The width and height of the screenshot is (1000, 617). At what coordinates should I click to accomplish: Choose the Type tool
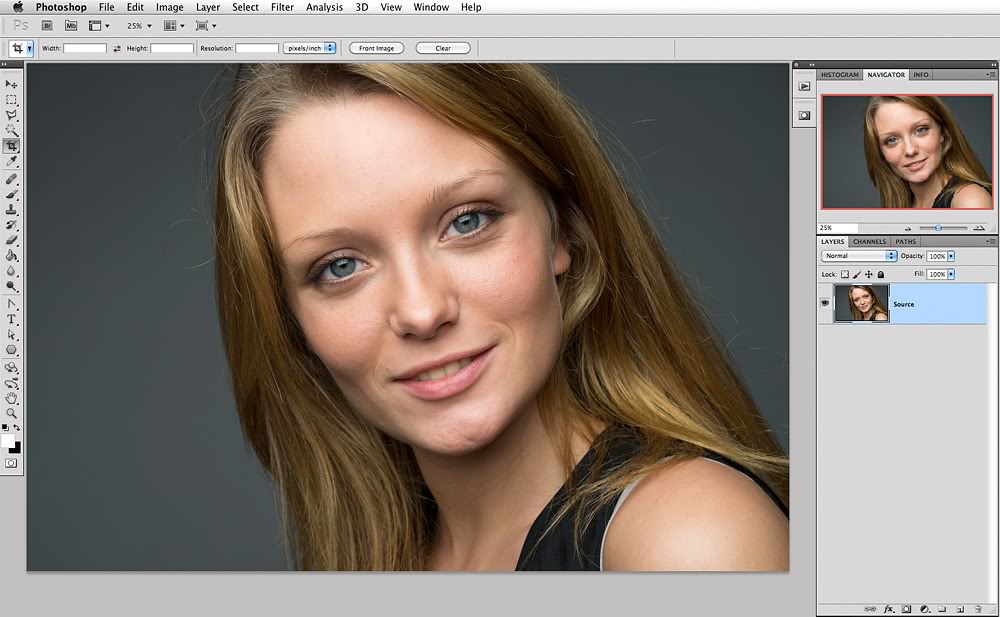tap(12, 319)
